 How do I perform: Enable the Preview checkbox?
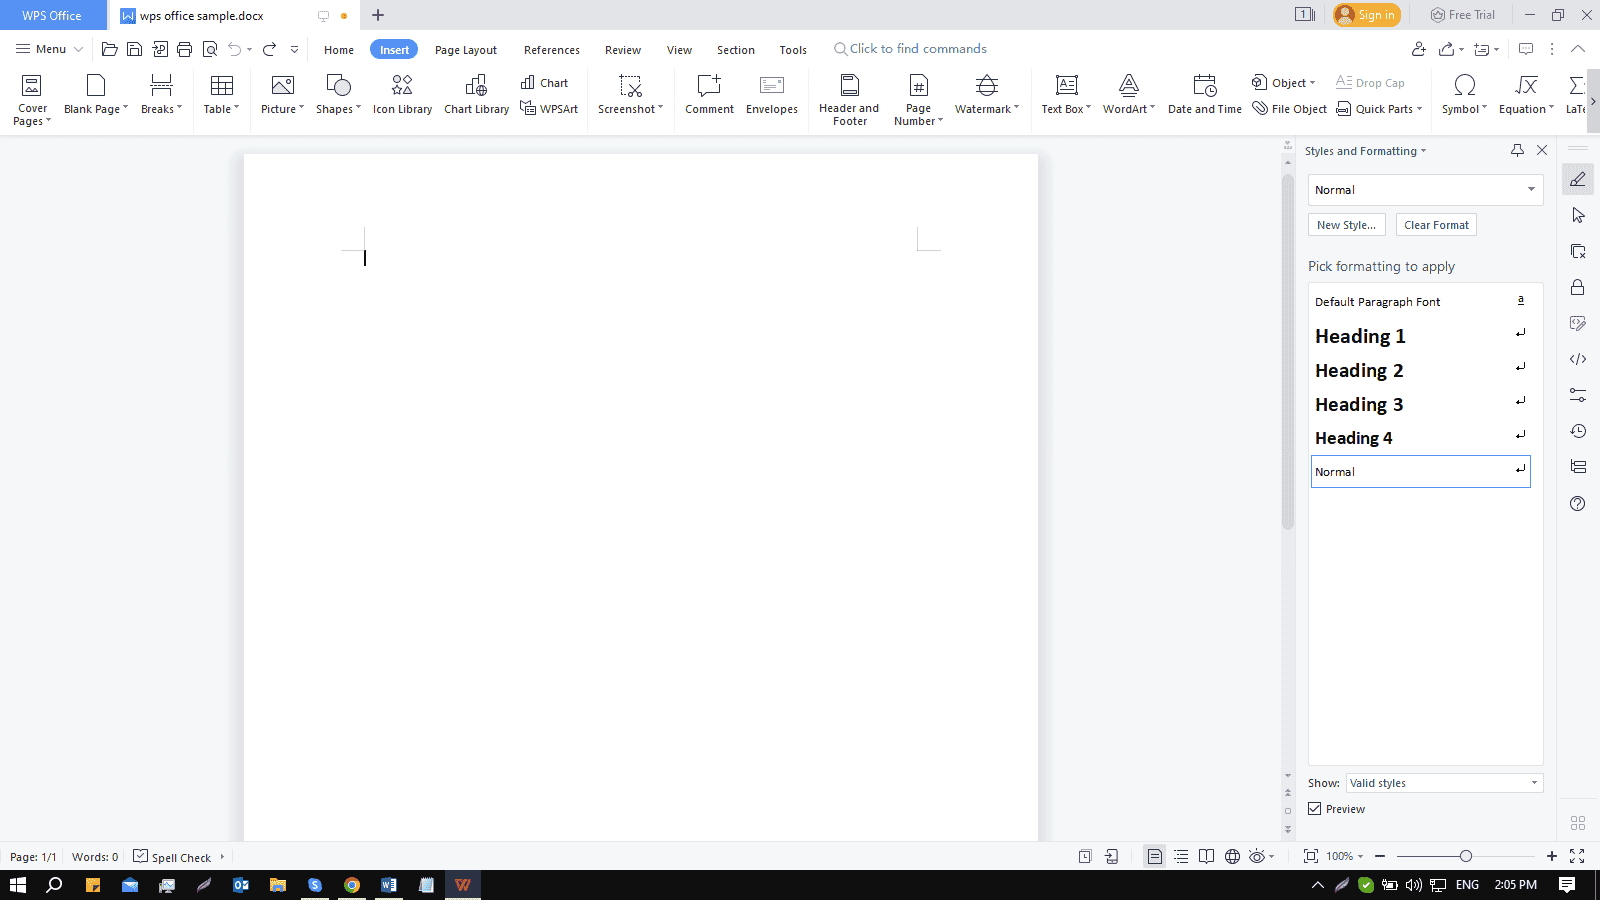coord(1314,808)
